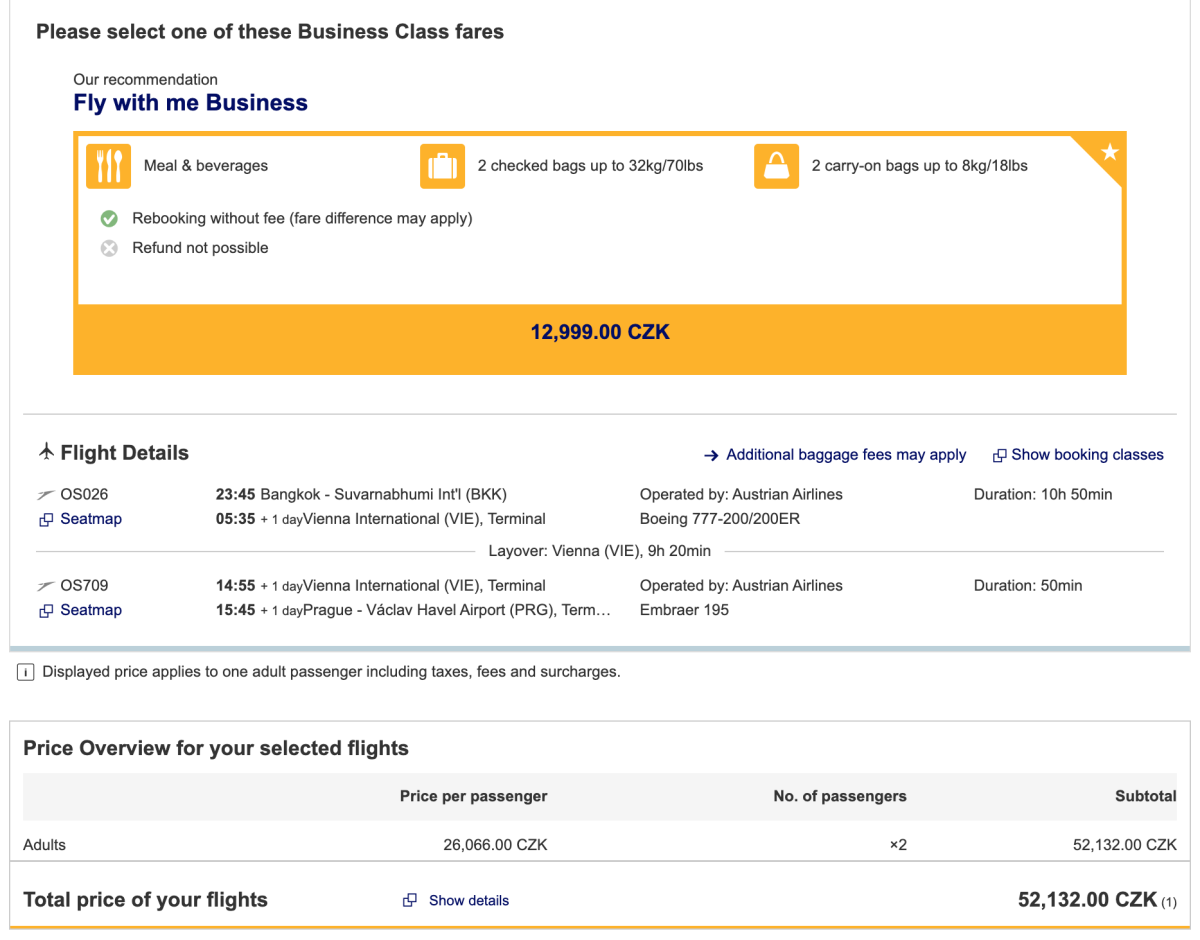
Task: Click the Rebooking without fee text
Action: pos(302,218)
